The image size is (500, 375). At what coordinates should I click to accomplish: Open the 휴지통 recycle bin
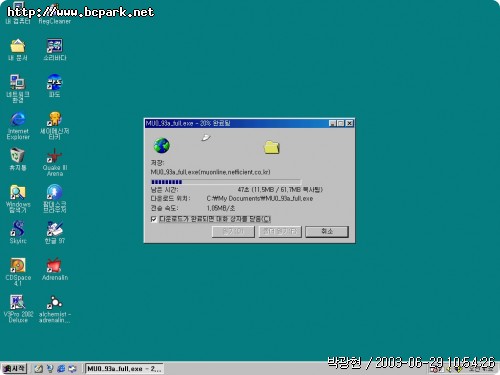[18, 159]
